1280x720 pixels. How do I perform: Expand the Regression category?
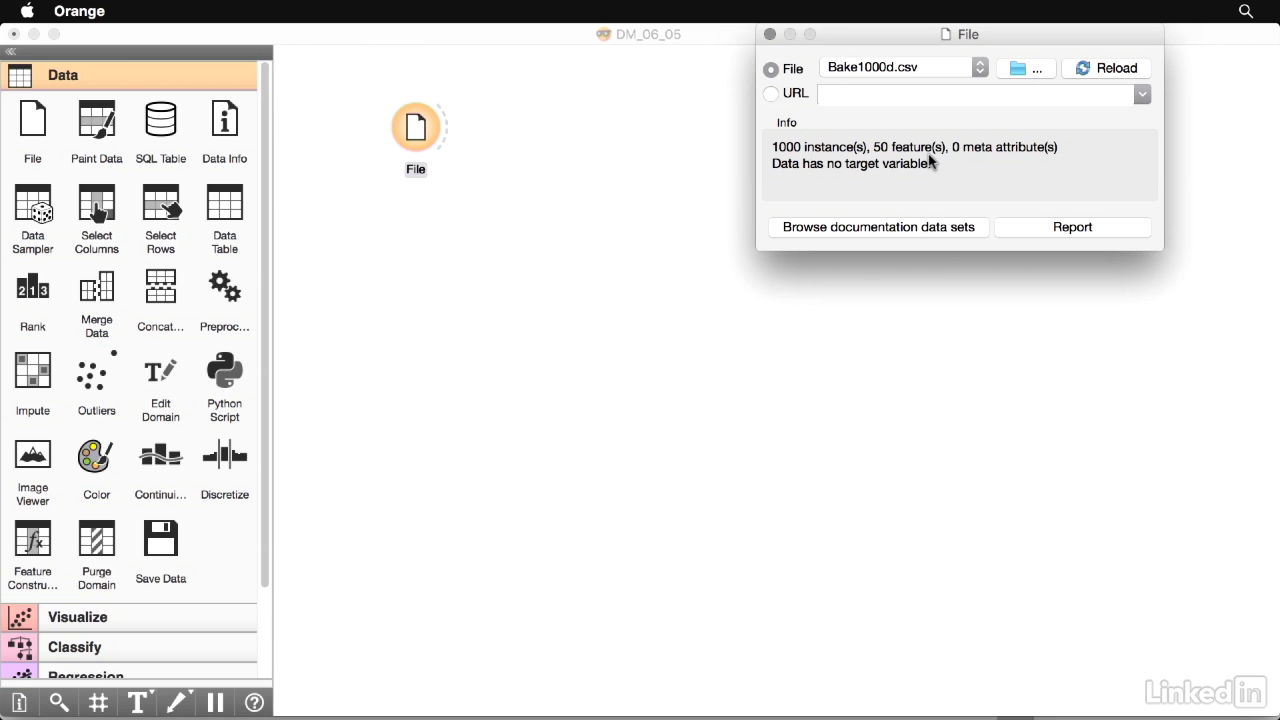(x=129, y=672)
